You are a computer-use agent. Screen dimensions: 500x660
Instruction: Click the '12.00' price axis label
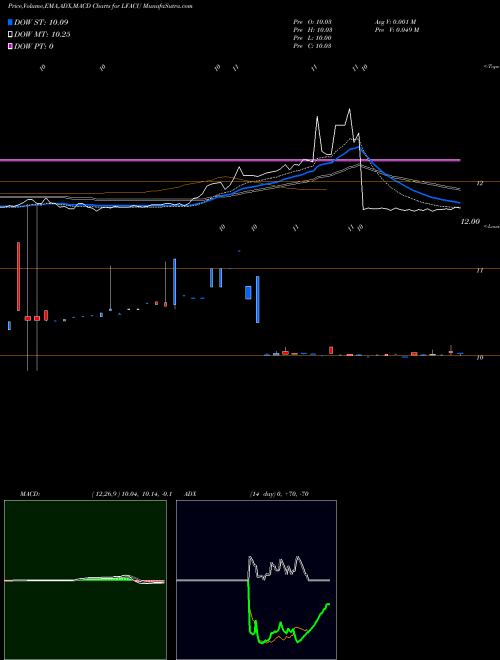click(x=470, y=221)
